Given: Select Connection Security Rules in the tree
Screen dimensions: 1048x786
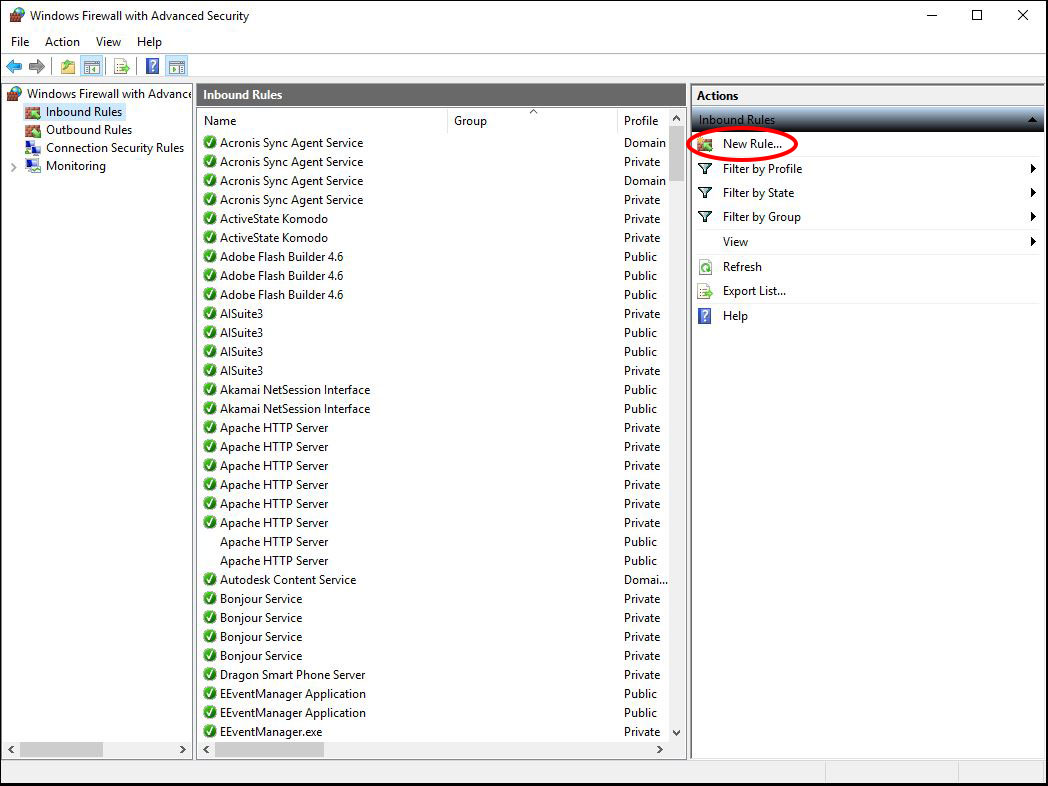Looking at the screenshot, I should coord(114,148).
